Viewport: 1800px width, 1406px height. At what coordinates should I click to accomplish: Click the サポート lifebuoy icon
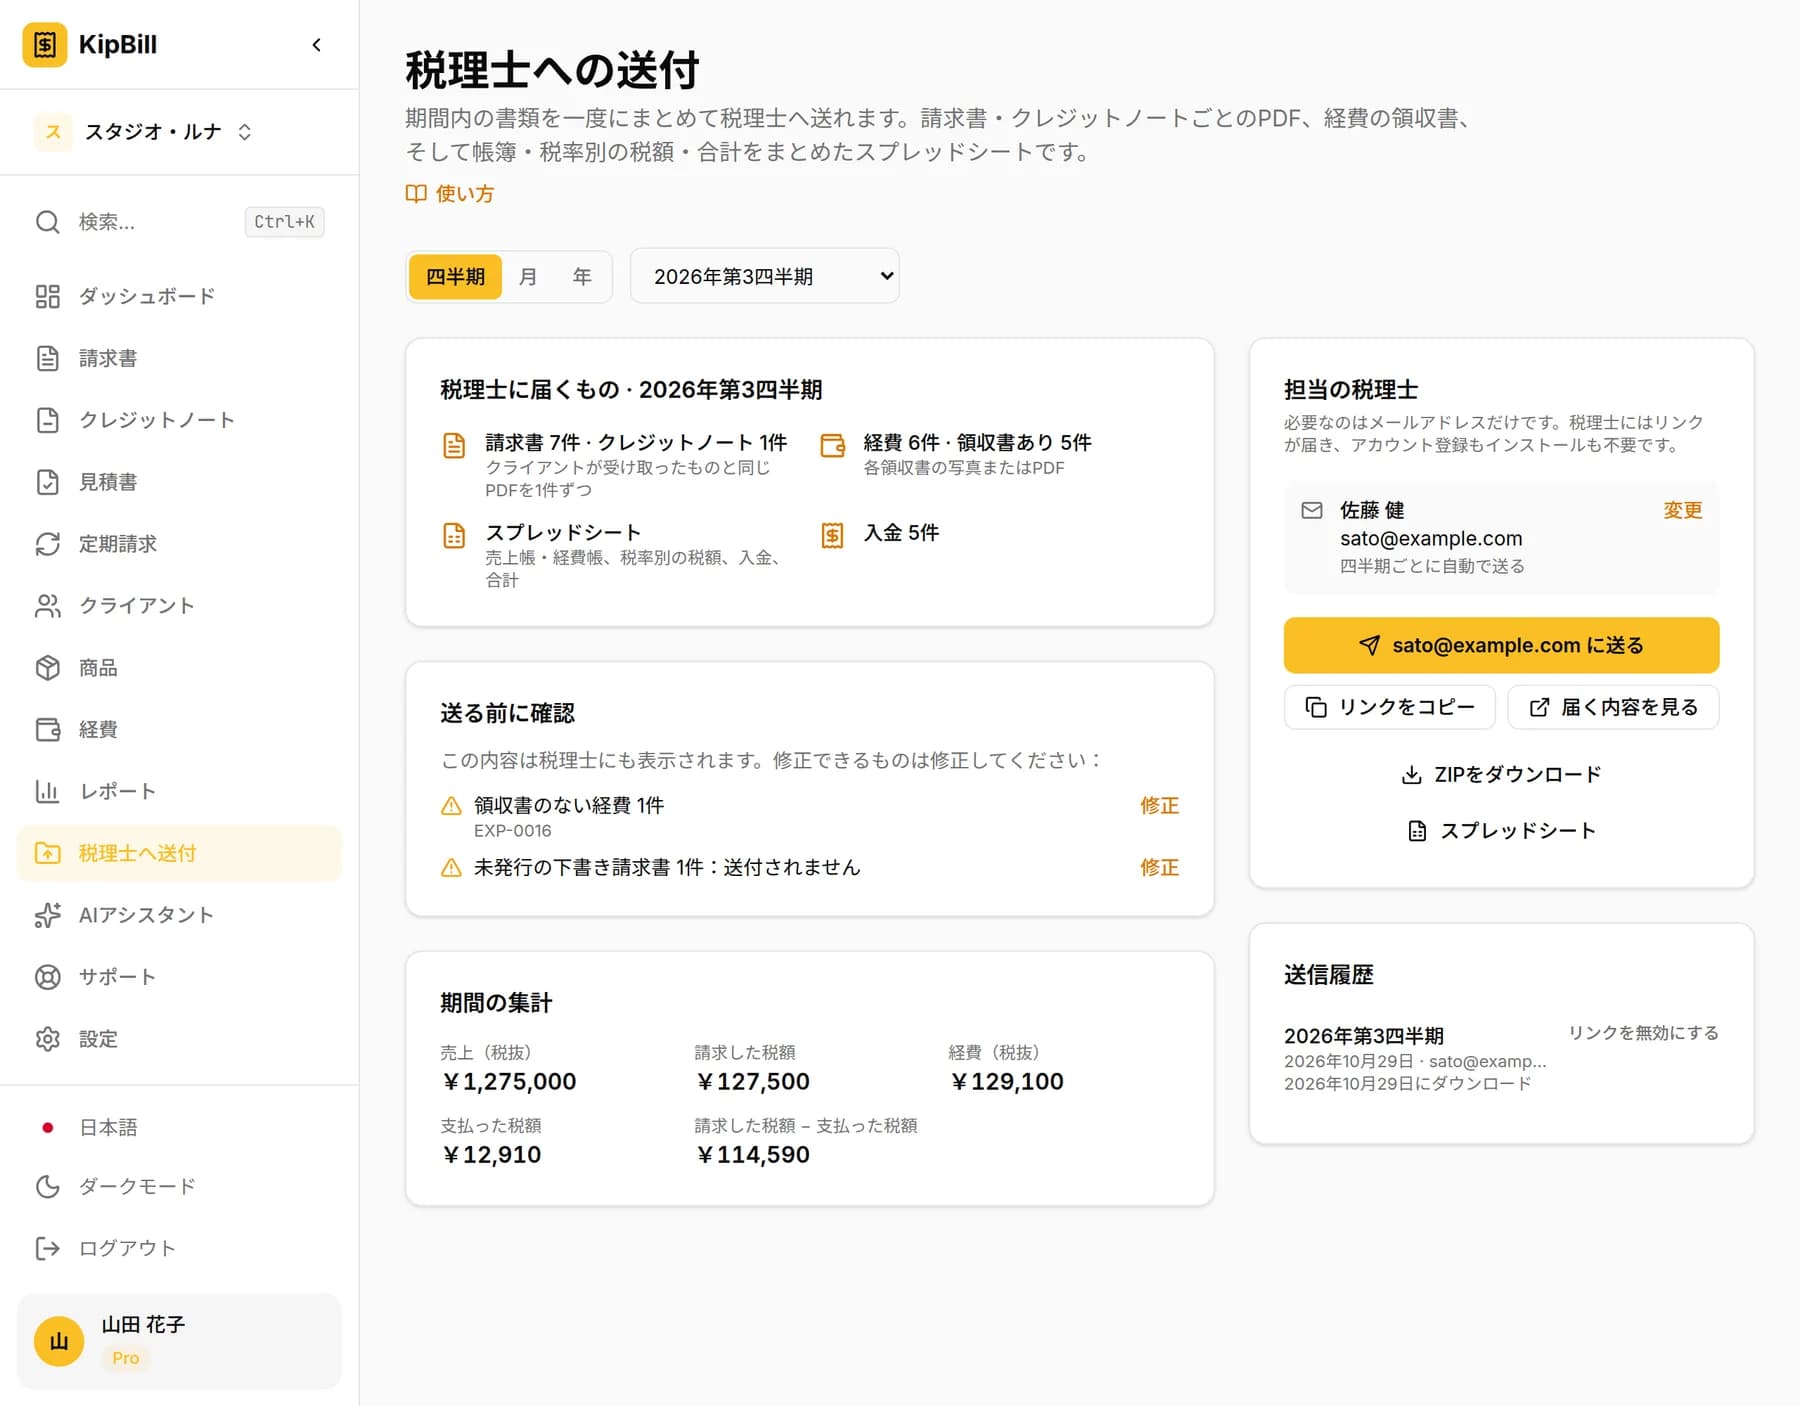pyautogui.click(x=47, y=977)
